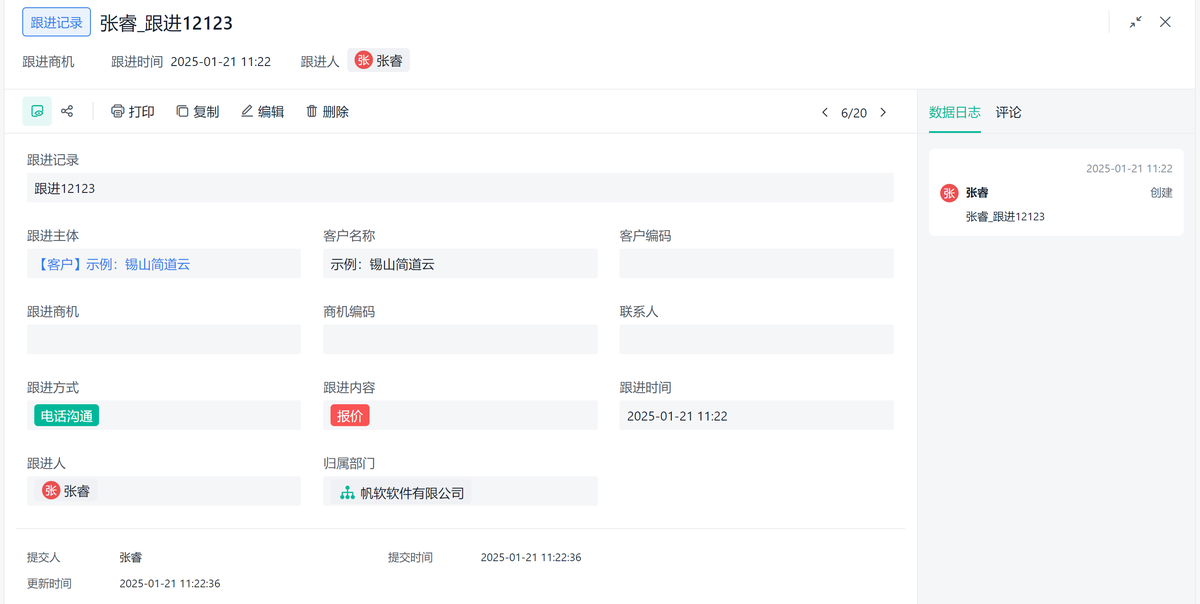Click the 帆软软件有限公司 department chip
The height and width of the screenshot is (604, 1200).
(x=402, y=492)
